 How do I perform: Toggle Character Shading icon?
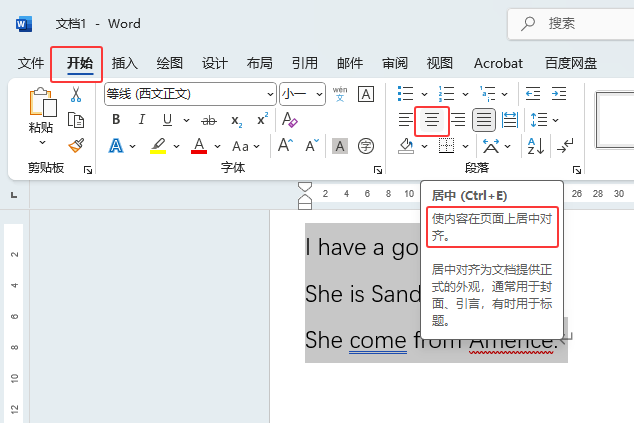[x=340, y=146]
